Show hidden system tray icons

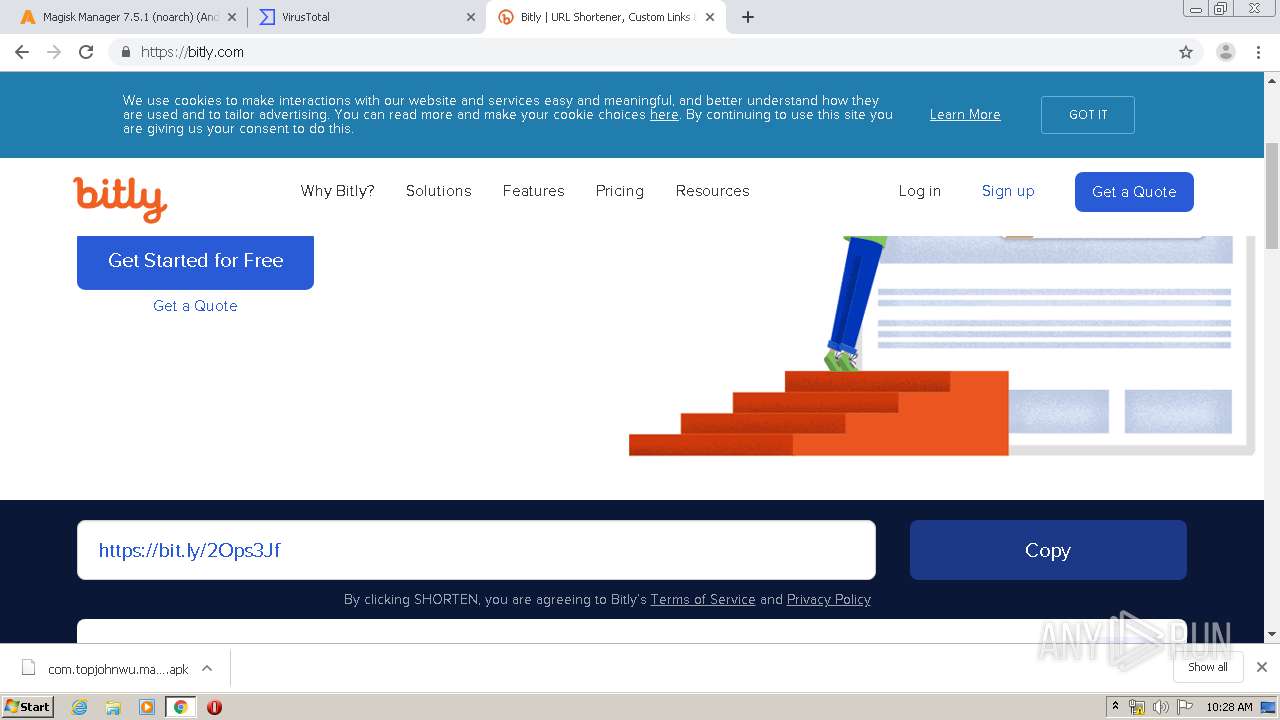[1115, 707]
